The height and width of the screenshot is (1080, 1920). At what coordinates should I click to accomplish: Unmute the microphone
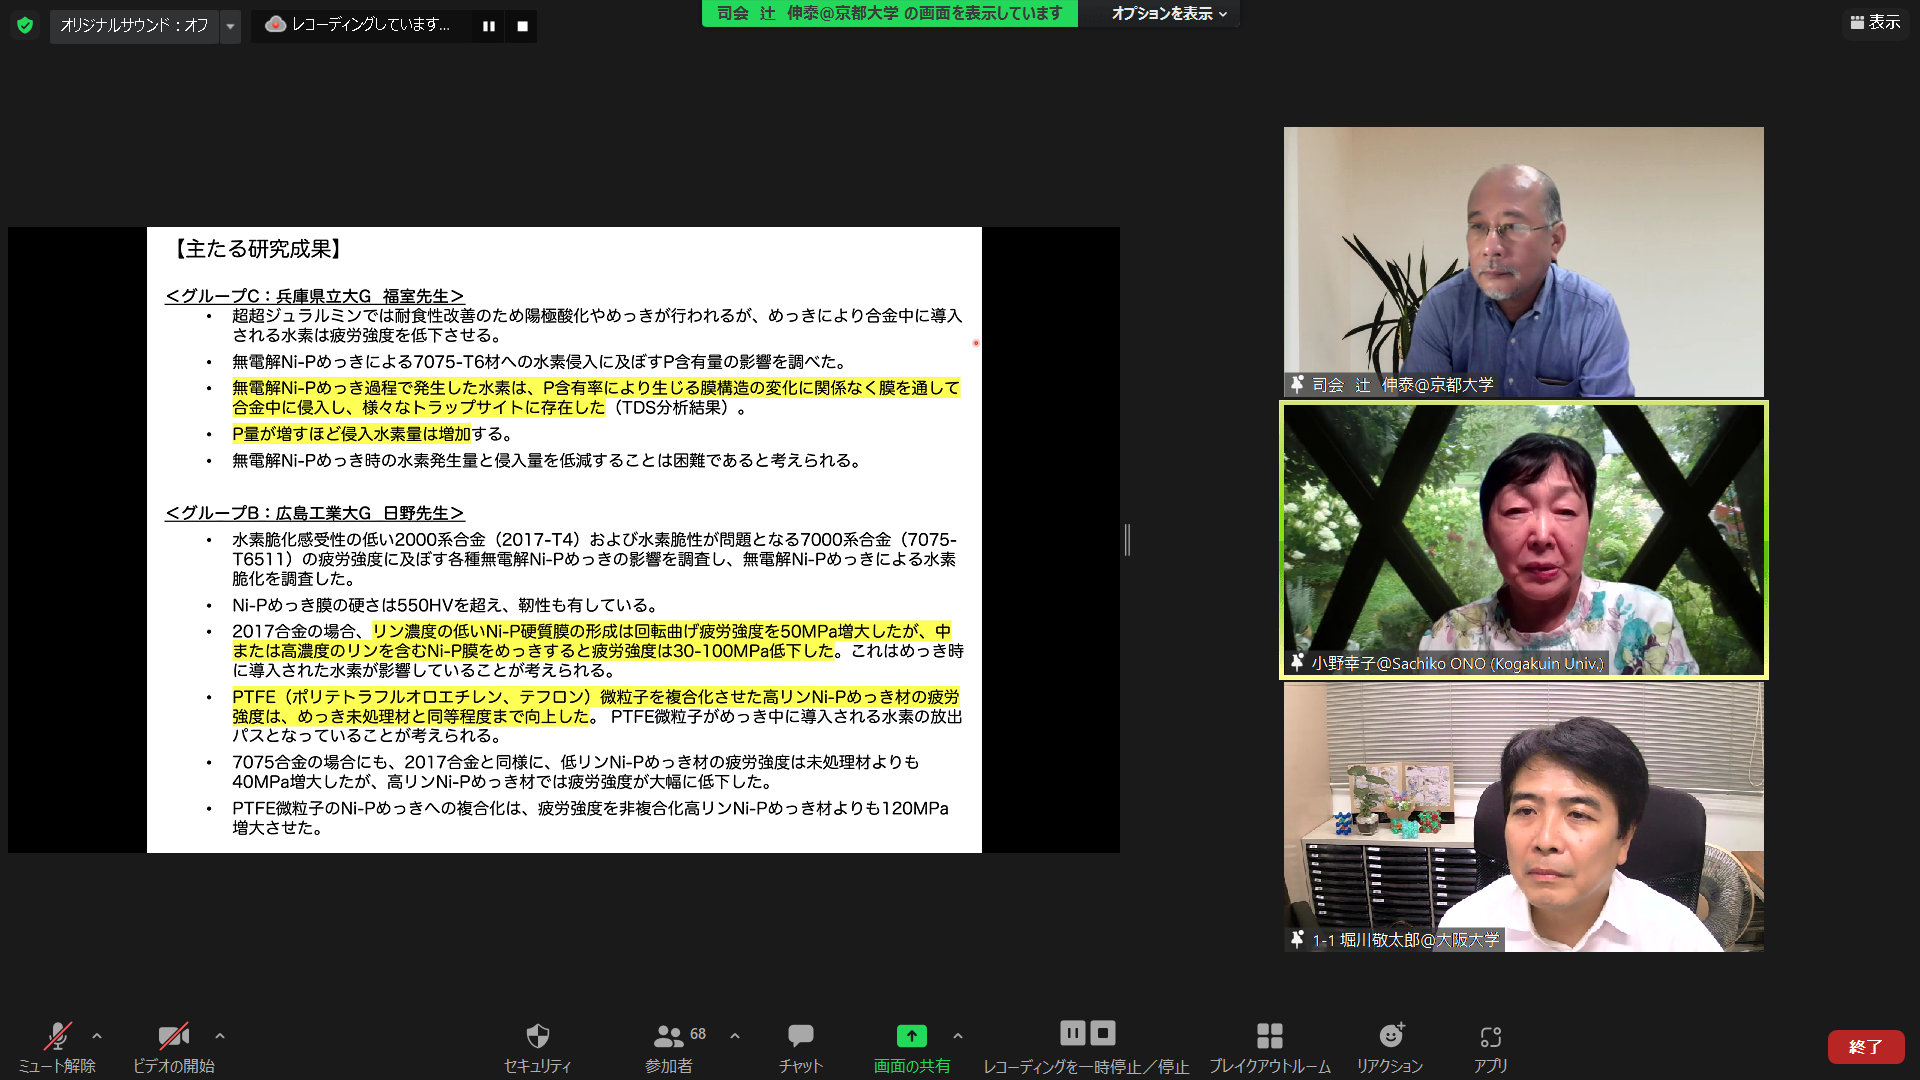[57, 1047]
